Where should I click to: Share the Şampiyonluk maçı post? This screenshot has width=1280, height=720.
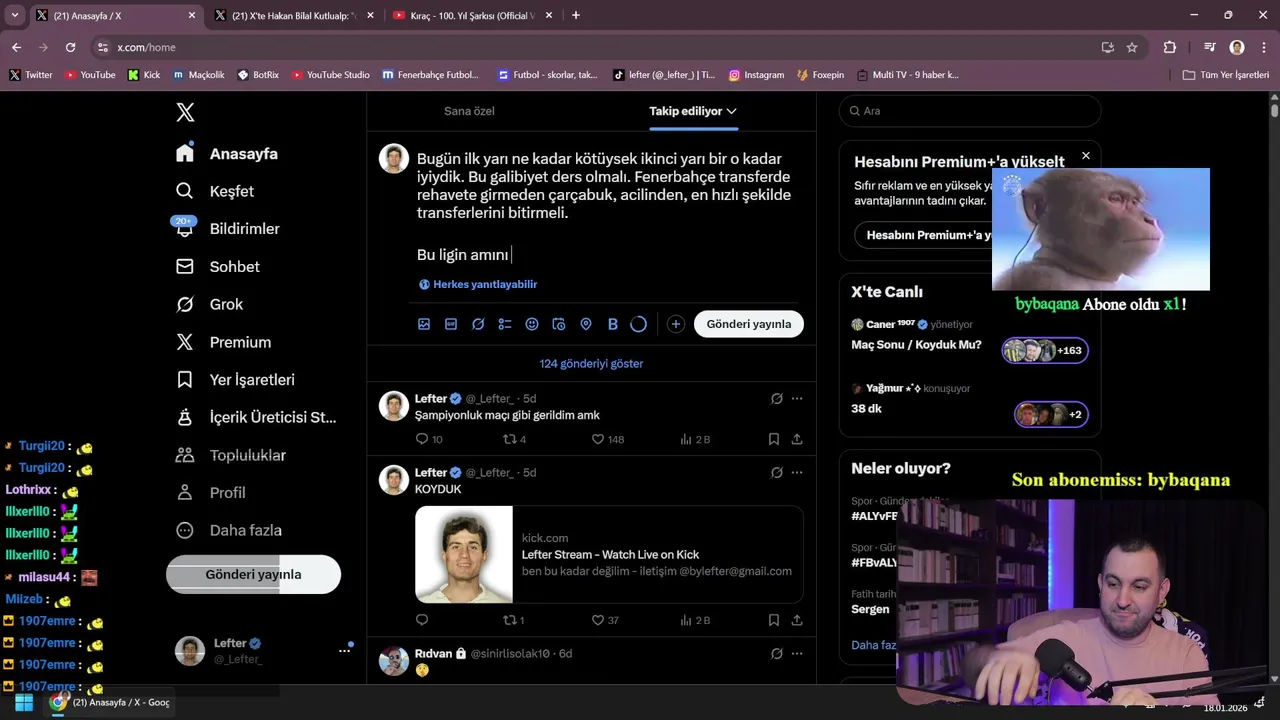[797, 439]
